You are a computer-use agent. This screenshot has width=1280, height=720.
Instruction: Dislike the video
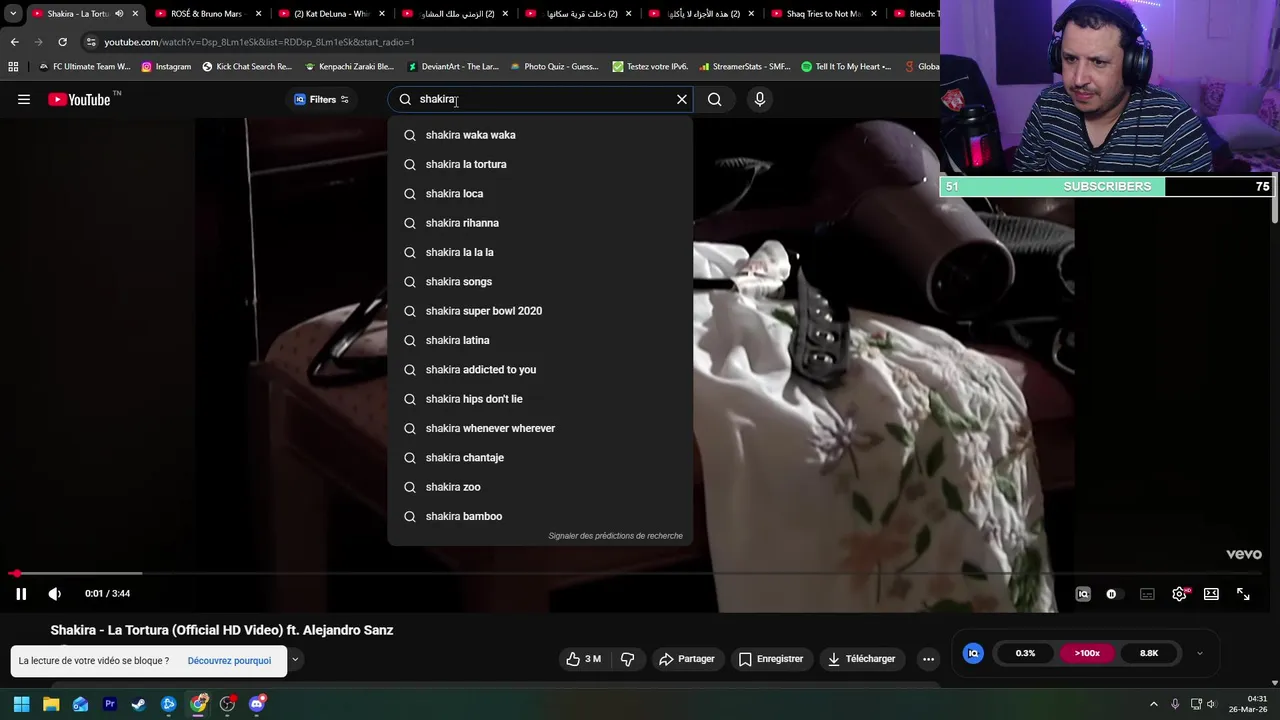[x=628, y=659]
